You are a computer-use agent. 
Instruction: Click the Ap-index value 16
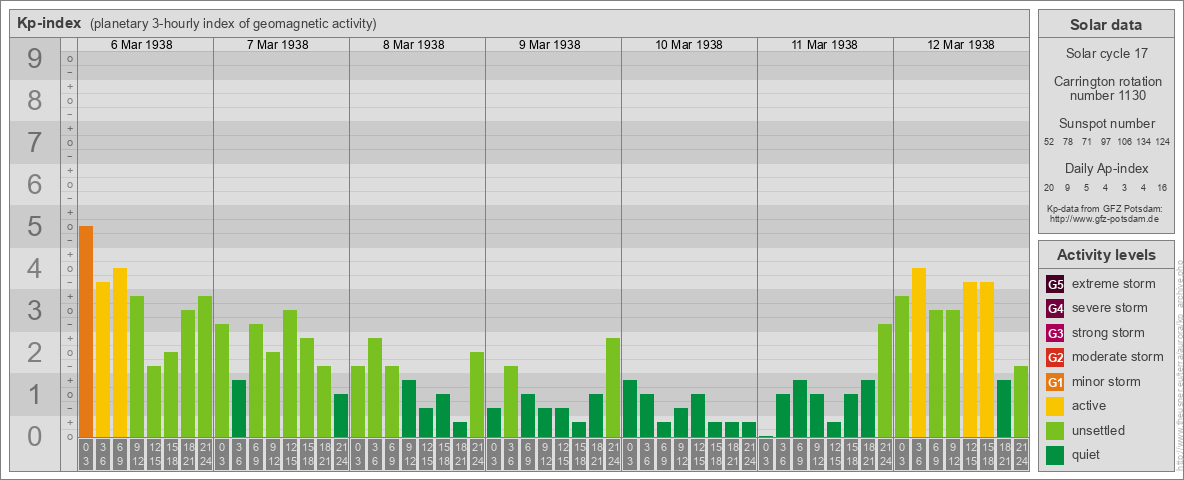click(x=1162, y=188)
